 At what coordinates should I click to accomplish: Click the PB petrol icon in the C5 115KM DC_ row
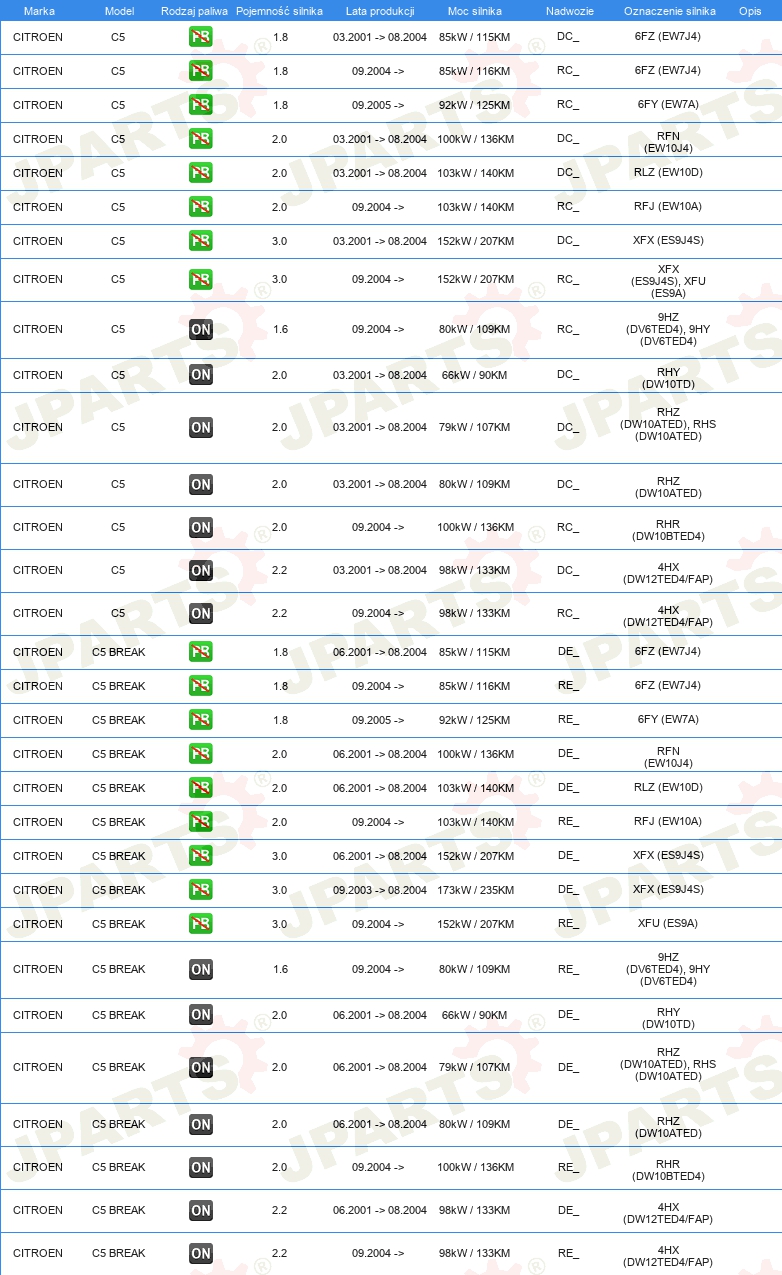click(200, 37)
